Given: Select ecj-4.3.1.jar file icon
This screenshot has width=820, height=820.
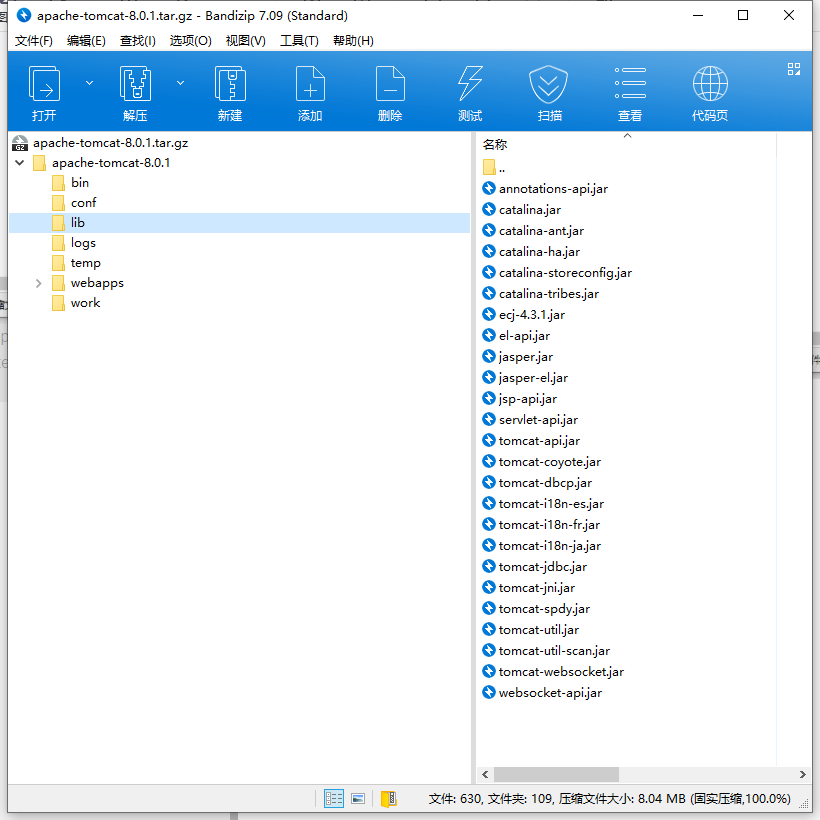Looking at the screenshot, I should pos(488,314).
